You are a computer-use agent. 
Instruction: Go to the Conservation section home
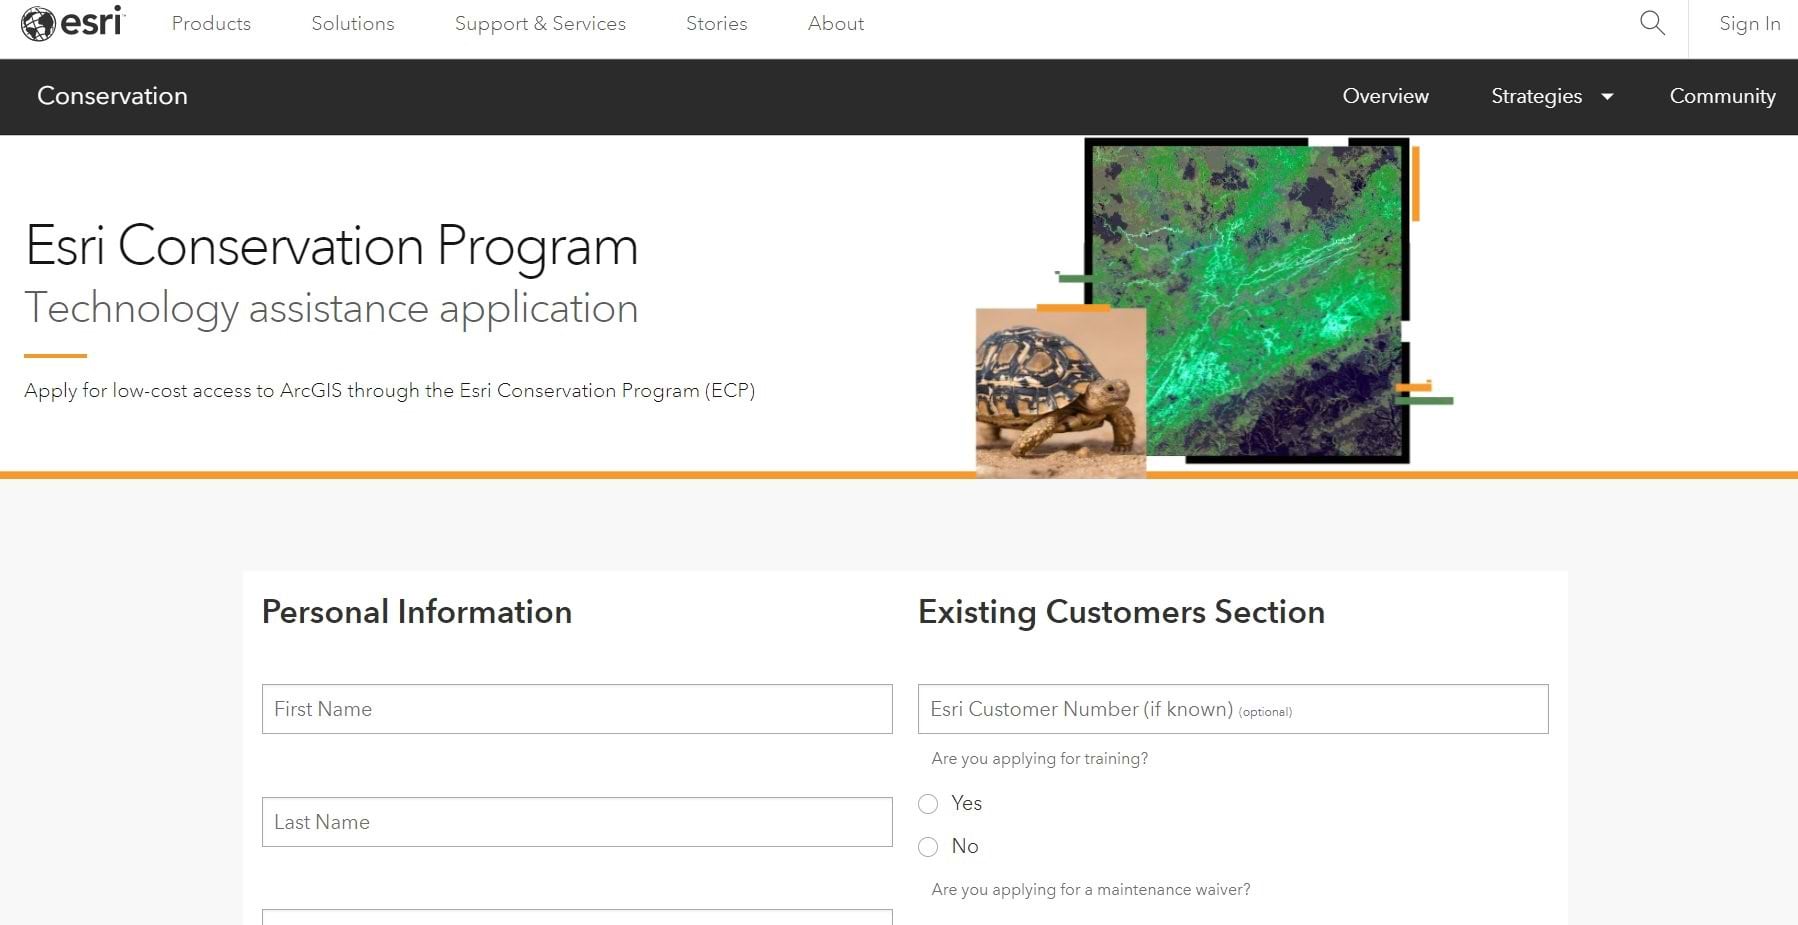coord(112,96)
